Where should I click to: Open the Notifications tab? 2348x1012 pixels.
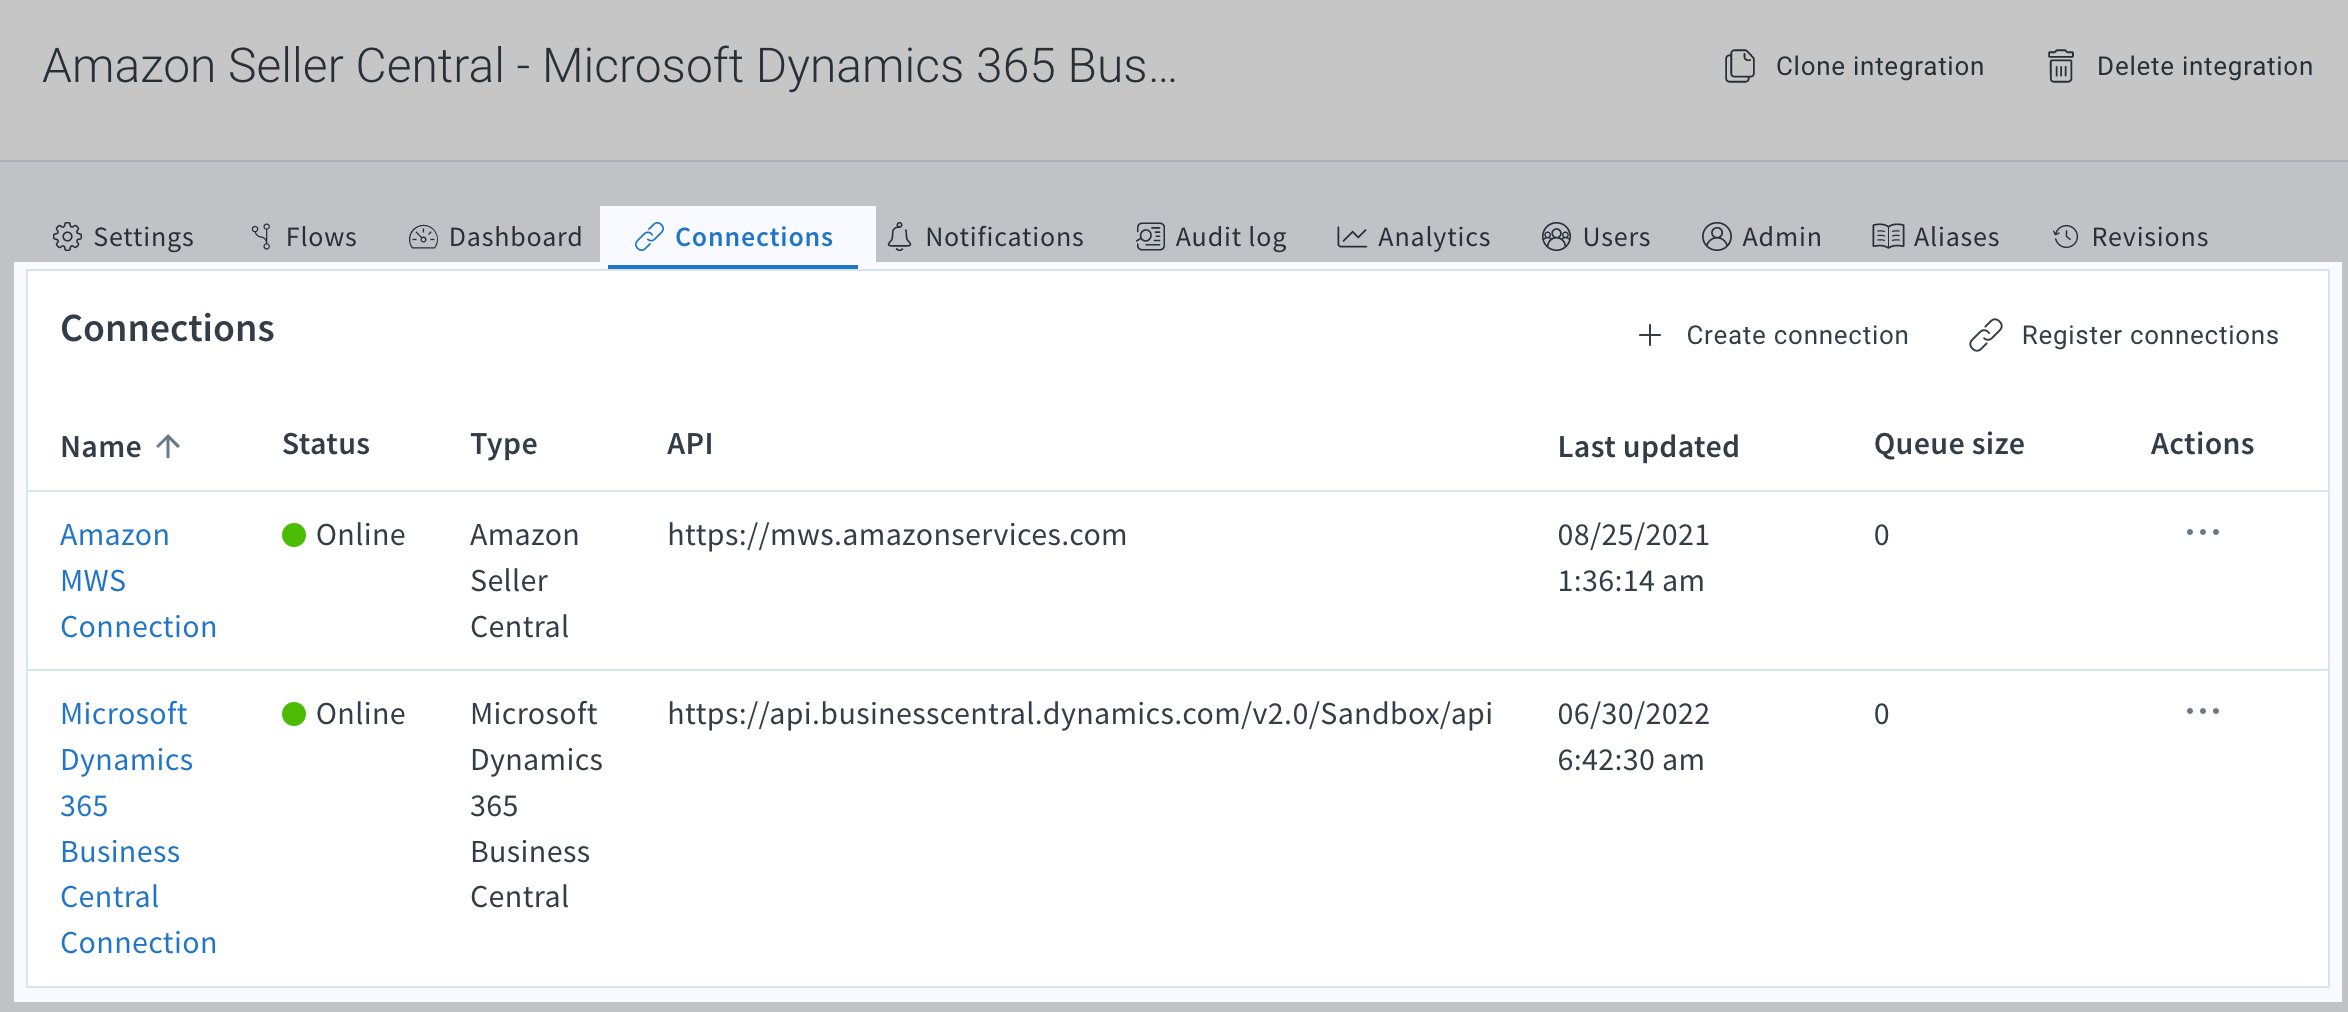(x=985, y=237)
